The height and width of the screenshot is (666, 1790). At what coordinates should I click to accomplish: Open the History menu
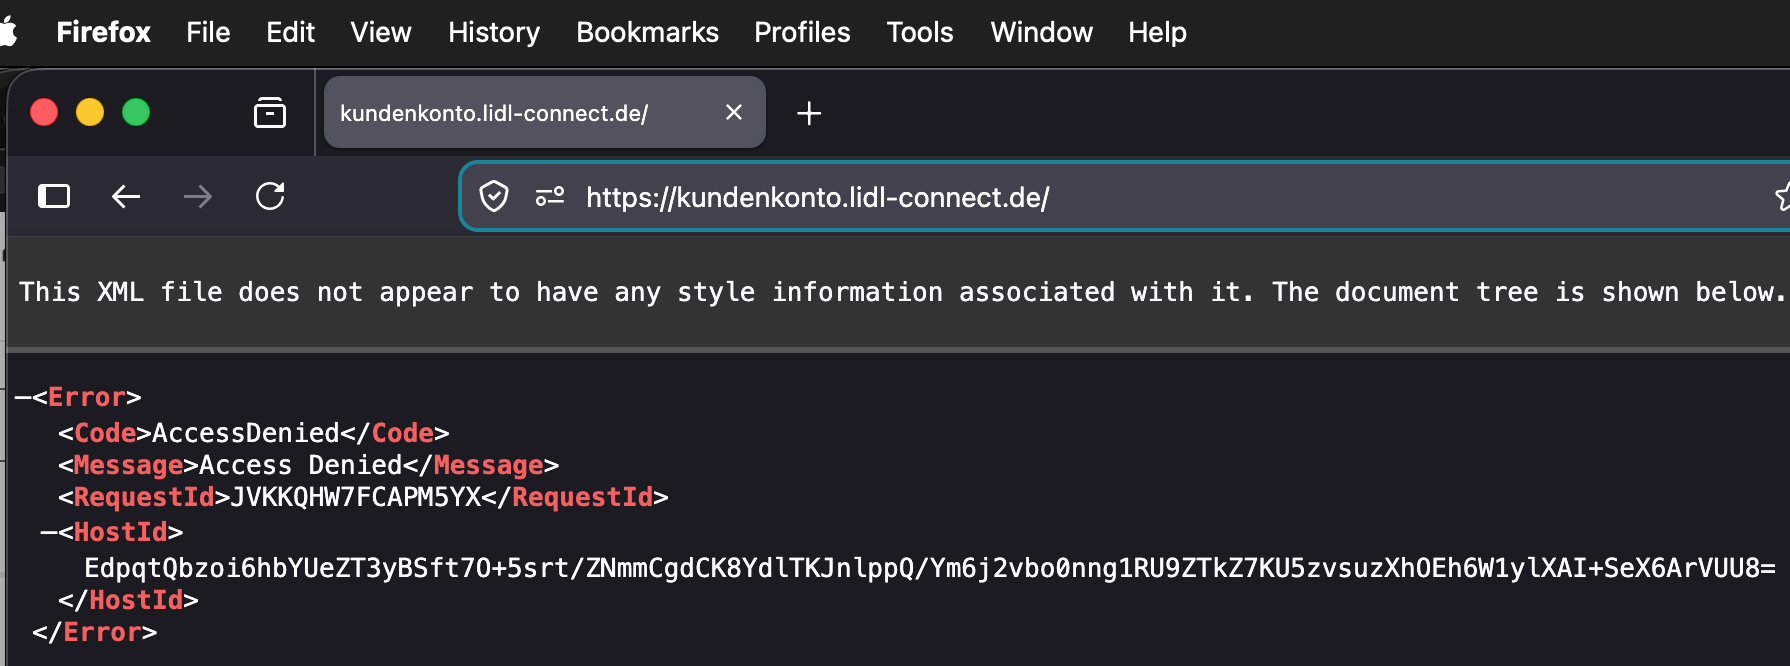point(493,32)
